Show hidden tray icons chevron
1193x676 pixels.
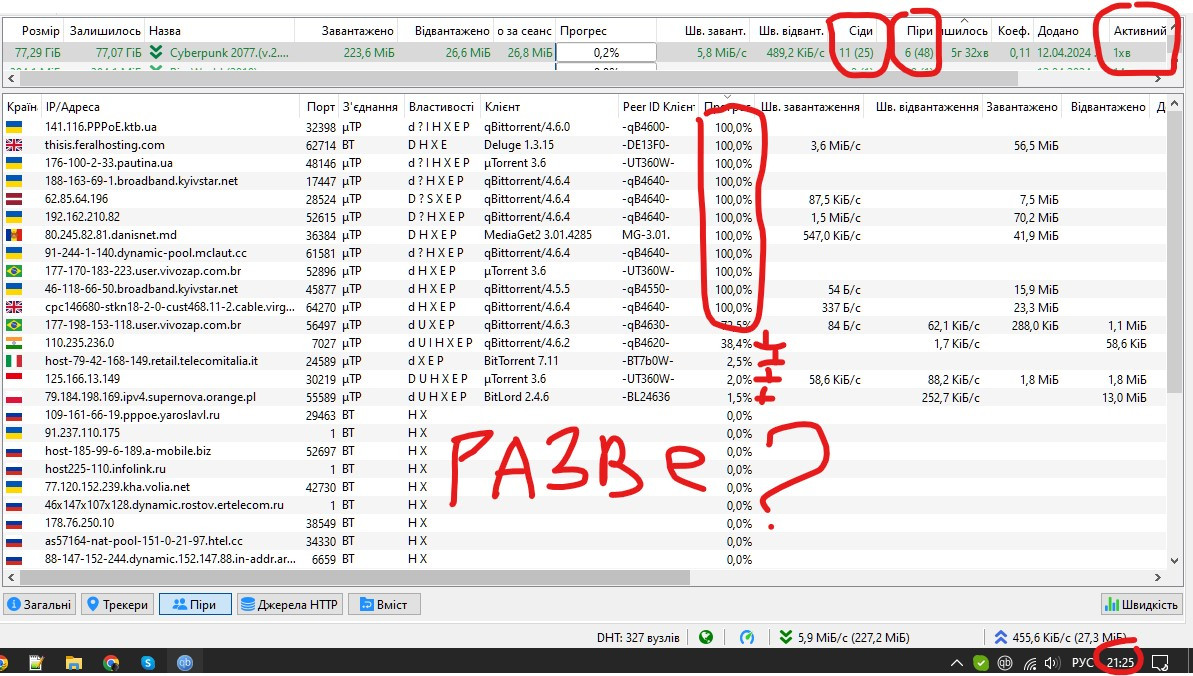coord(957,662)
